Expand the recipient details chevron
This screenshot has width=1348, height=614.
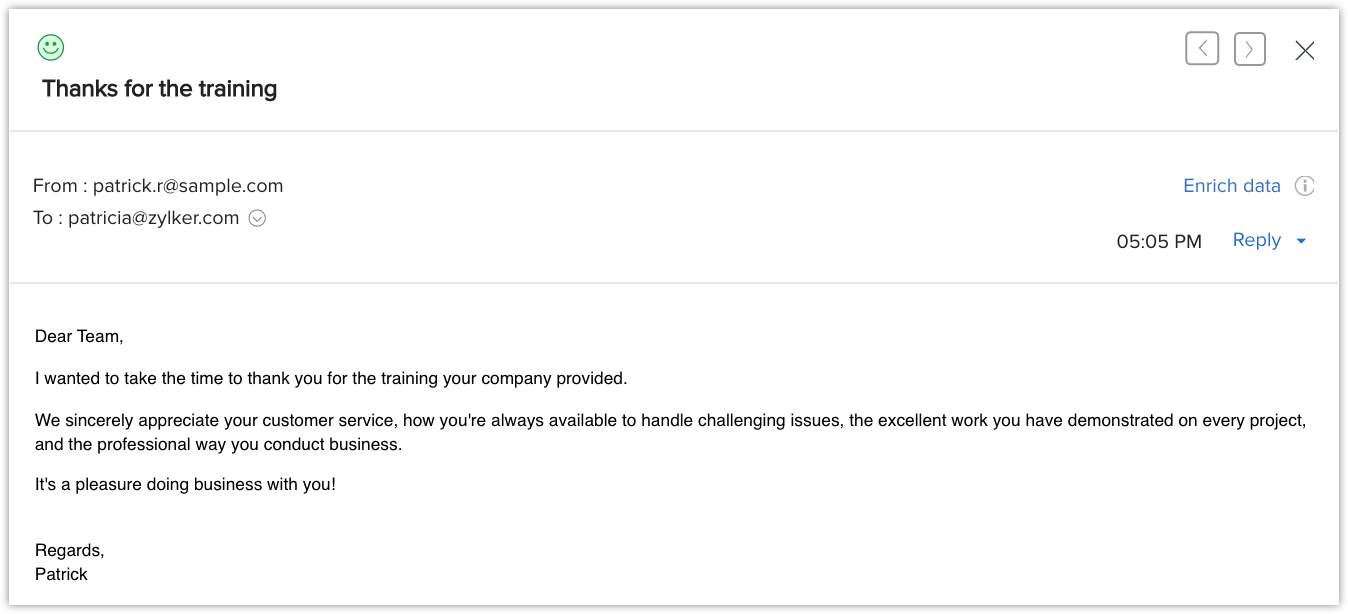257,218
